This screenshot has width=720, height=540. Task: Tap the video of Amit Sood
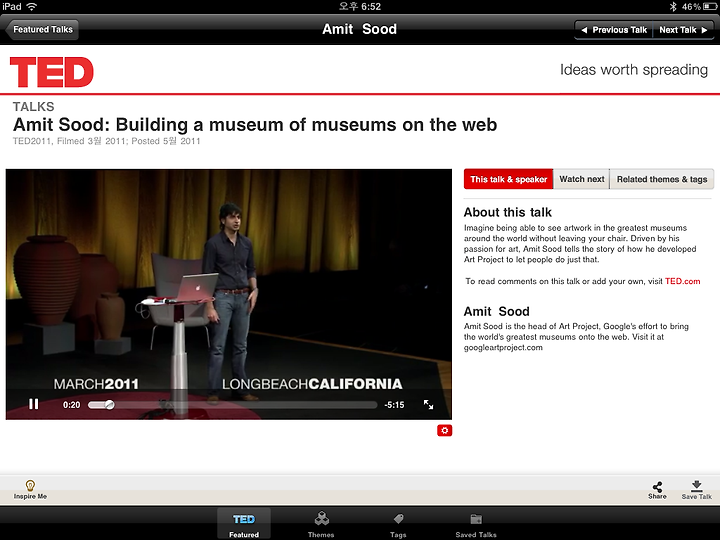tap(229, 294)
